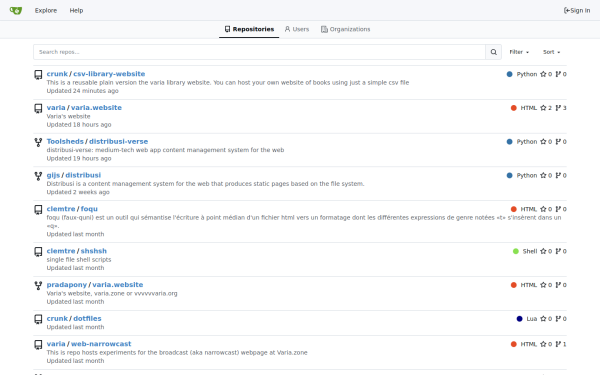Screen dimensions: 600x375
Task: Open the distribusi repository link
Action: (x=83, y=175)
